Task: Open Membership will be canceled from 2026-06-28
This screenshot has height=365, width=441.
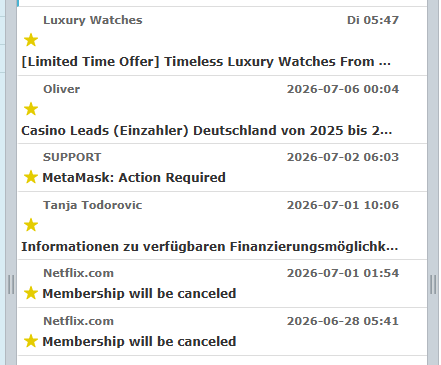Action: pos(139,341)
